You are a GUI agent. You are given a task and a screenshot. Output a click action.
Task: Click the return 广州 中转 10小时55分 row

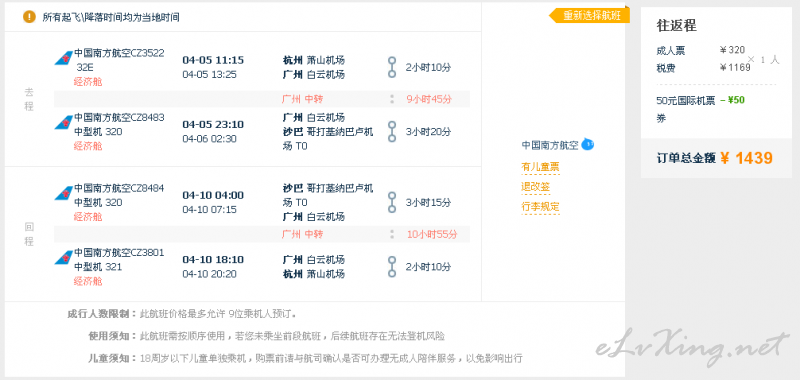(x=262, y=235)
